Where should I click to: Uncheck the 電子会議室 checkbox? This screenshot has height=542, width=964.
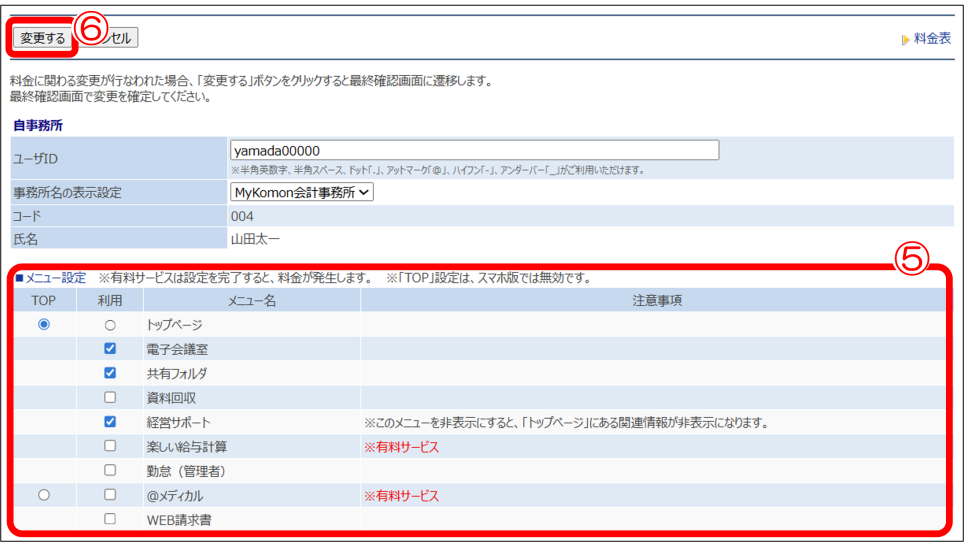[110, 349]
